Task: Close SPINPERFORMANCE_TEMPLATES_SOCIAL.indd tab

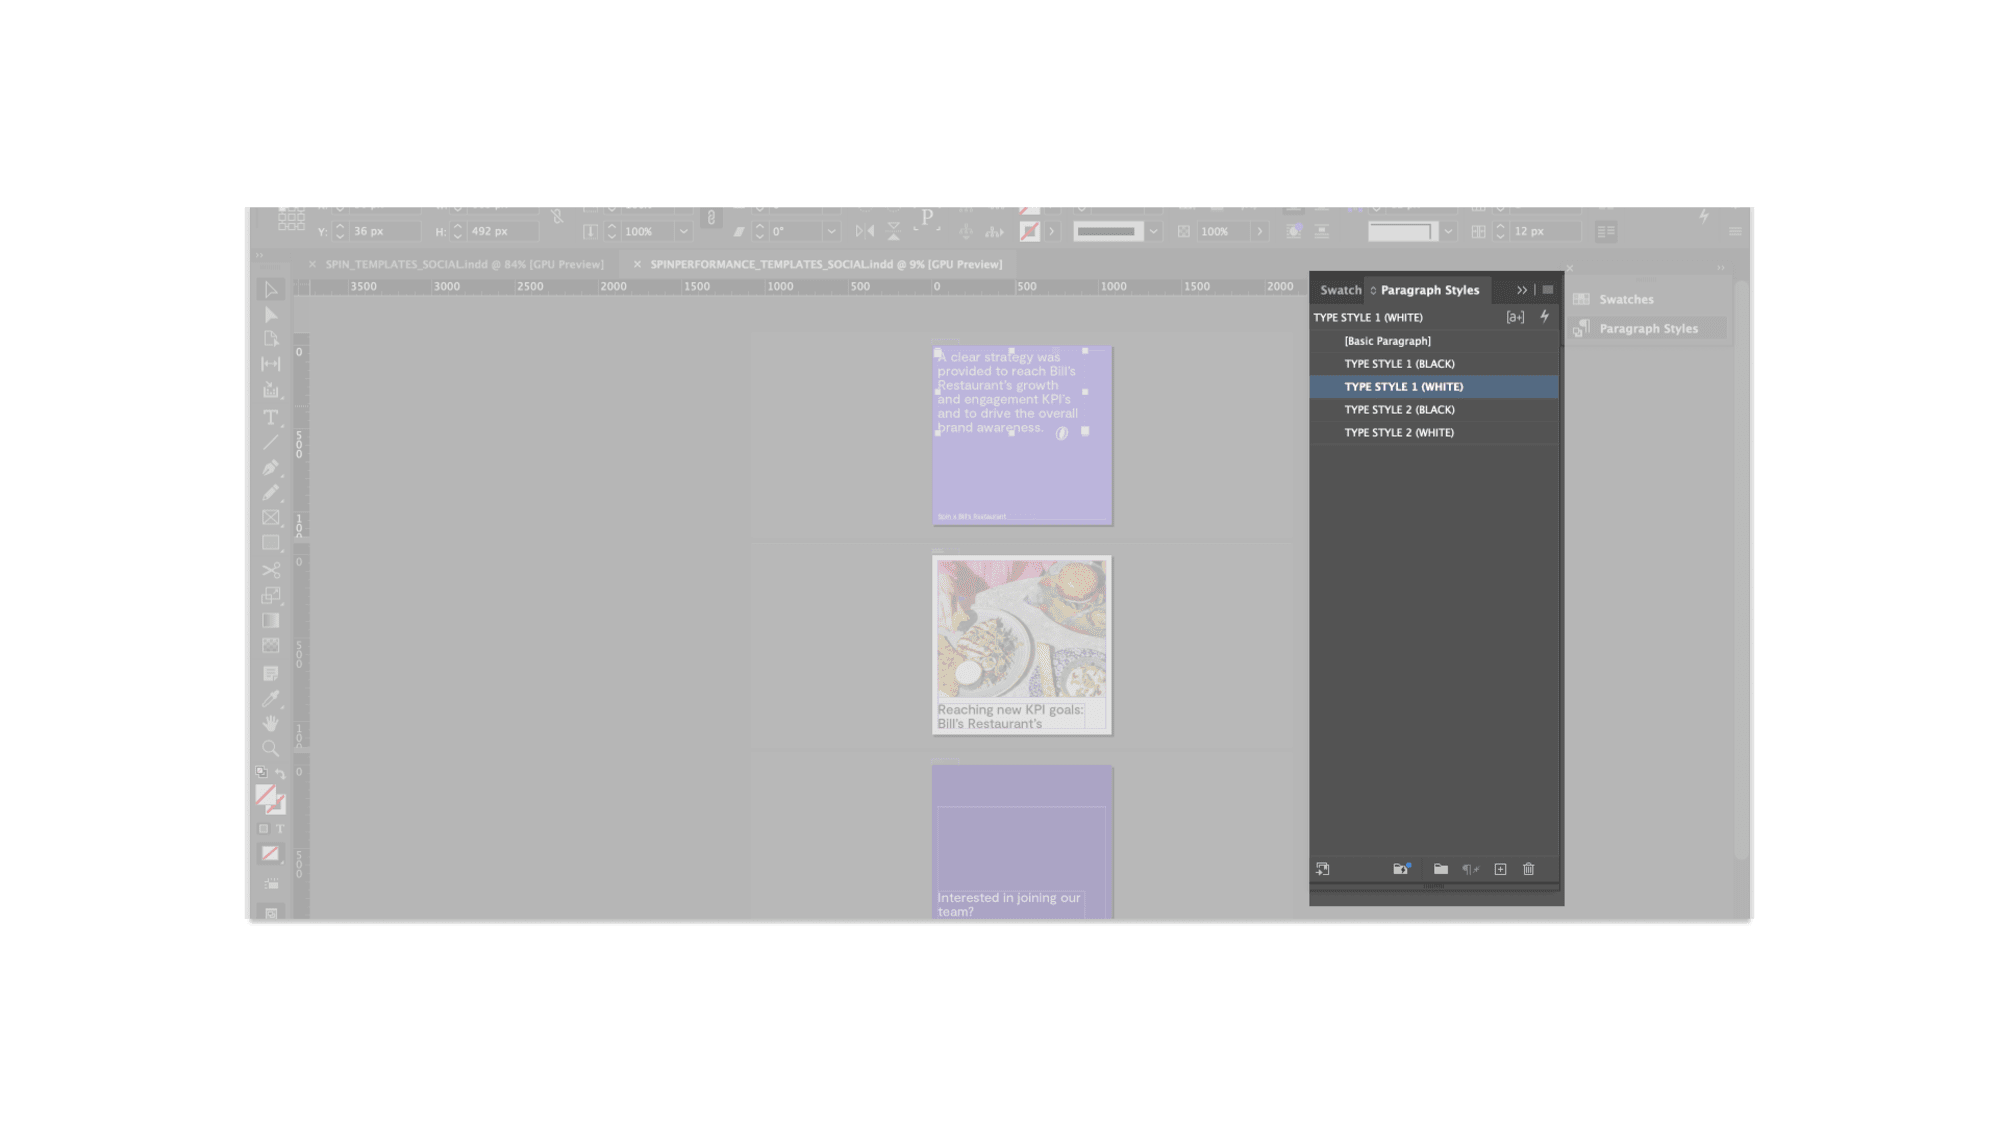Action: click(637, 265)
